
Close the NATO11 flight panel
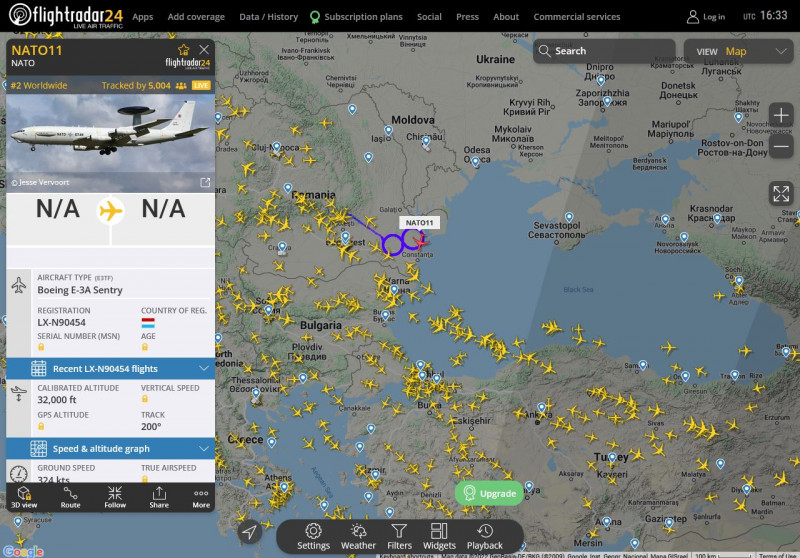pos(204,49)
